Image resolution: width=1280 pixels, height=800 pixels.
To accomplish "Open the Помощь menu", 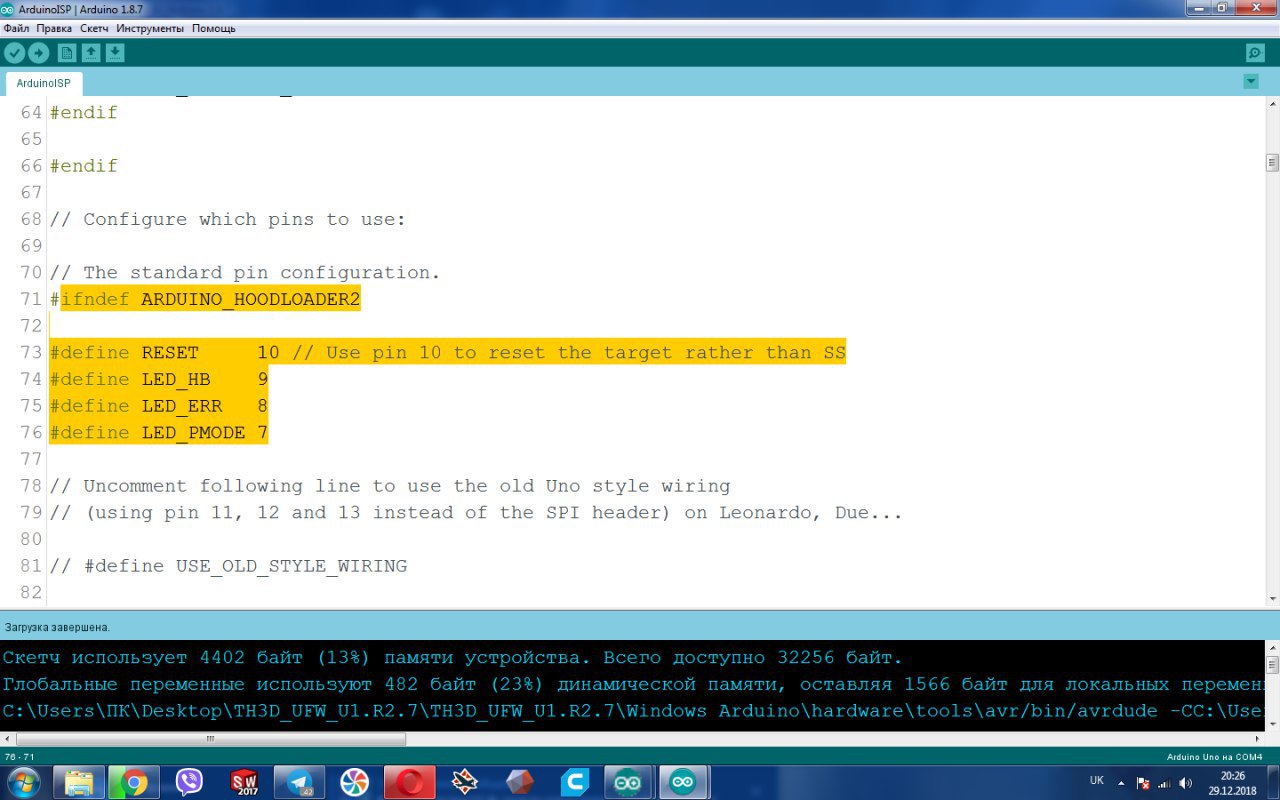I will pos(214,28).
